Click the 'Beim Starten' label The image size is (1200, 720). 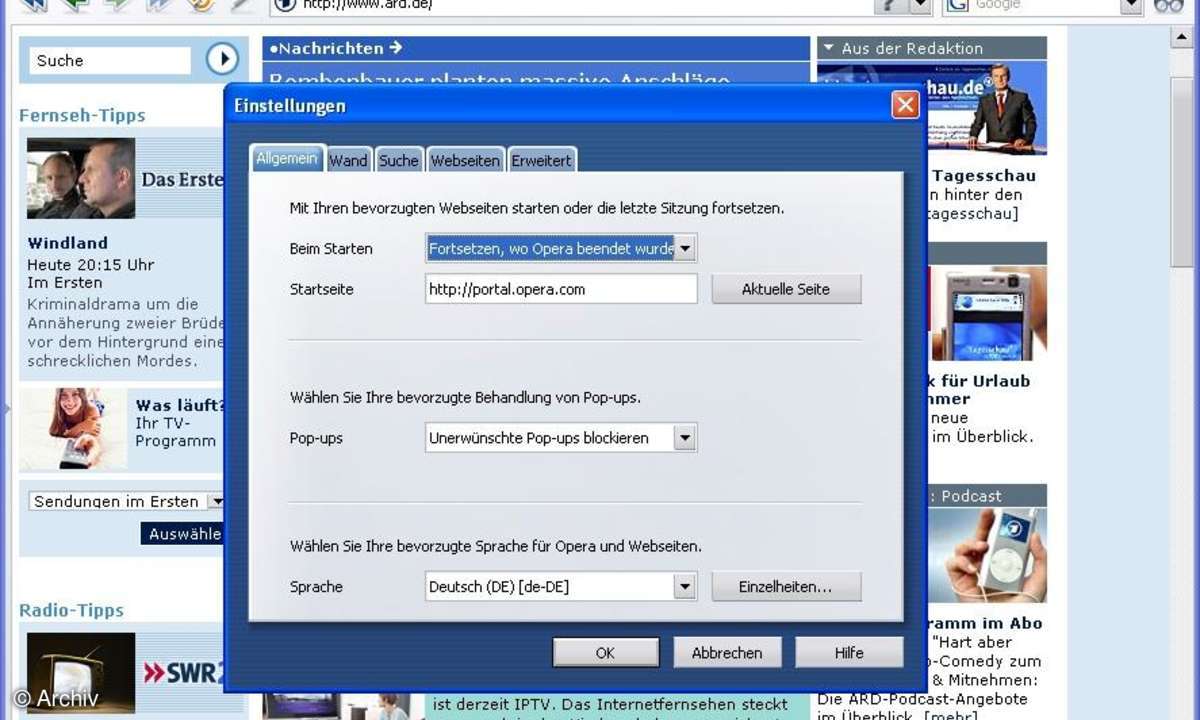331,249
